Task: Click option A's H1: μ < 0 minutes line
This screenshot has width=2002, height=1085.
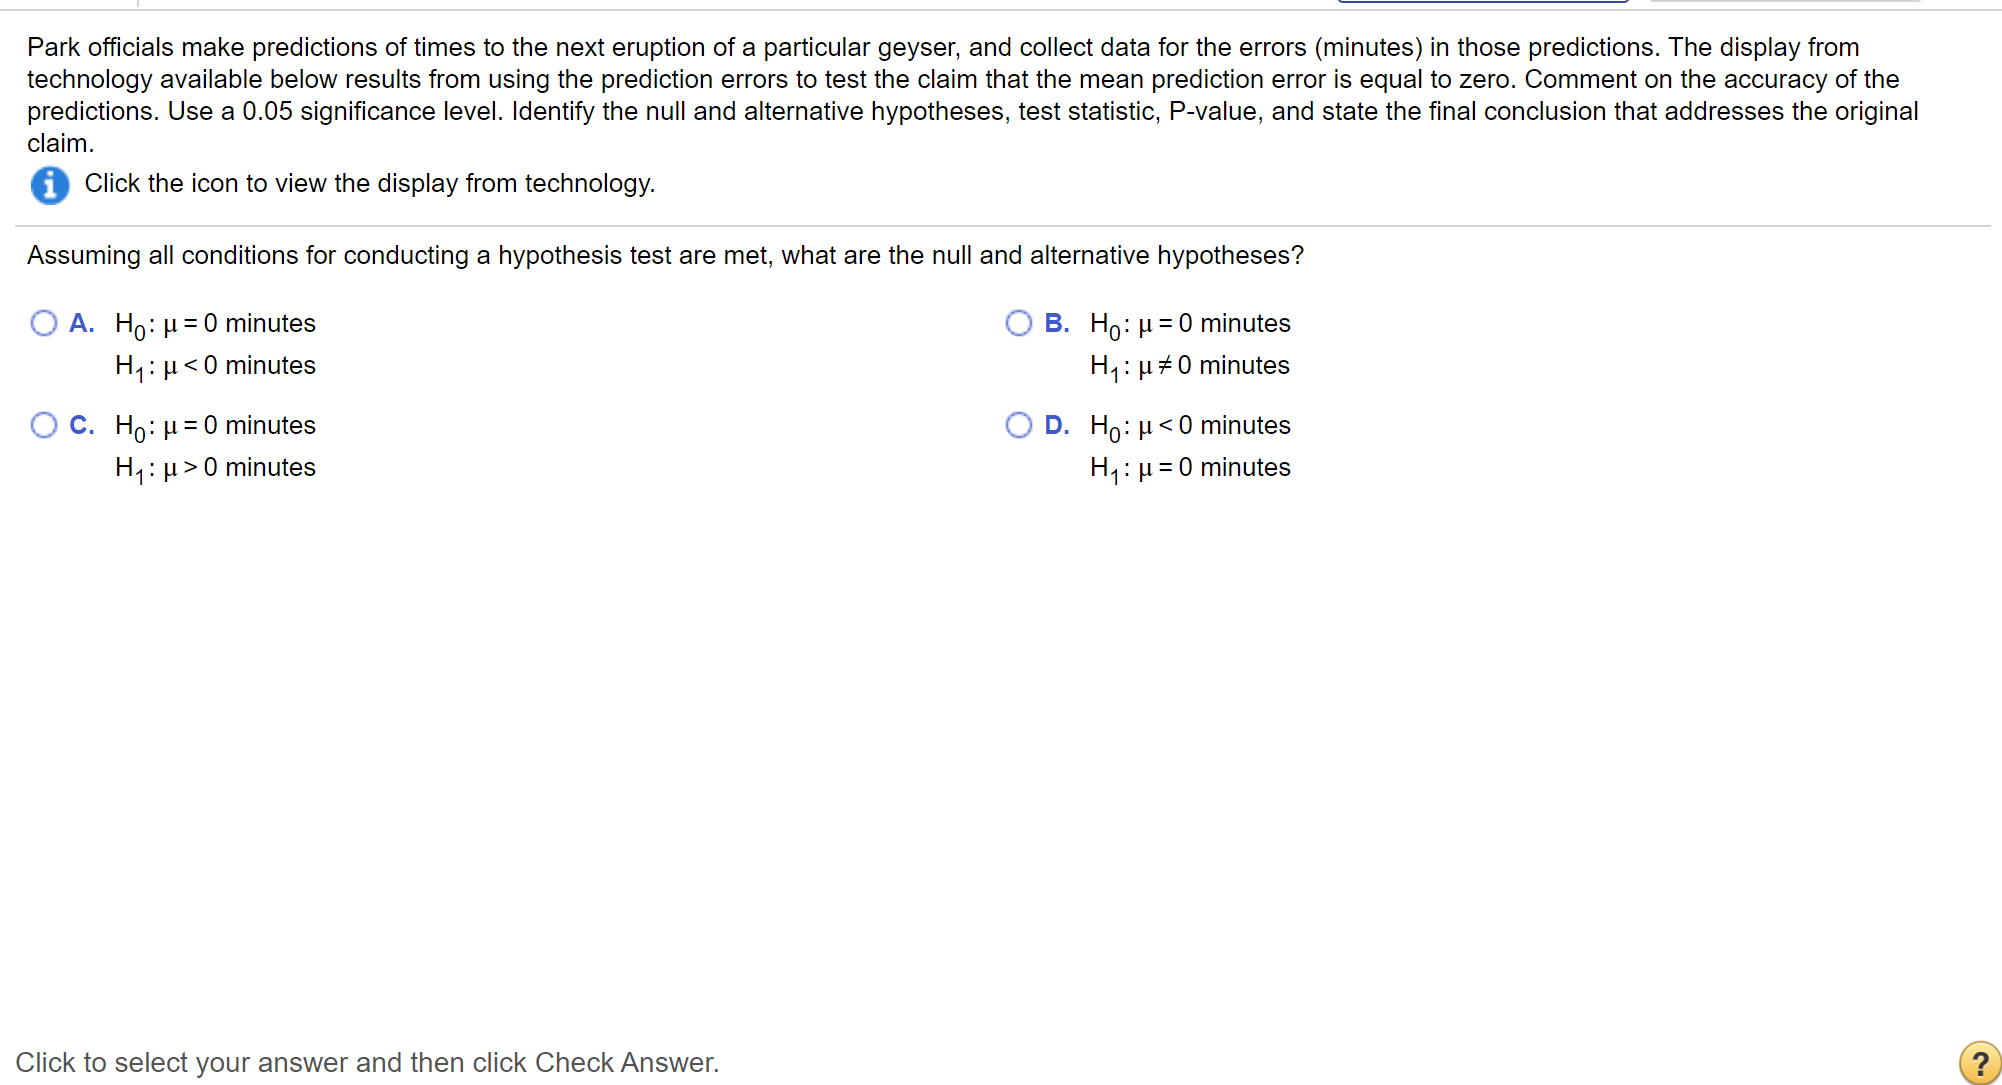Action: [215, 366]
